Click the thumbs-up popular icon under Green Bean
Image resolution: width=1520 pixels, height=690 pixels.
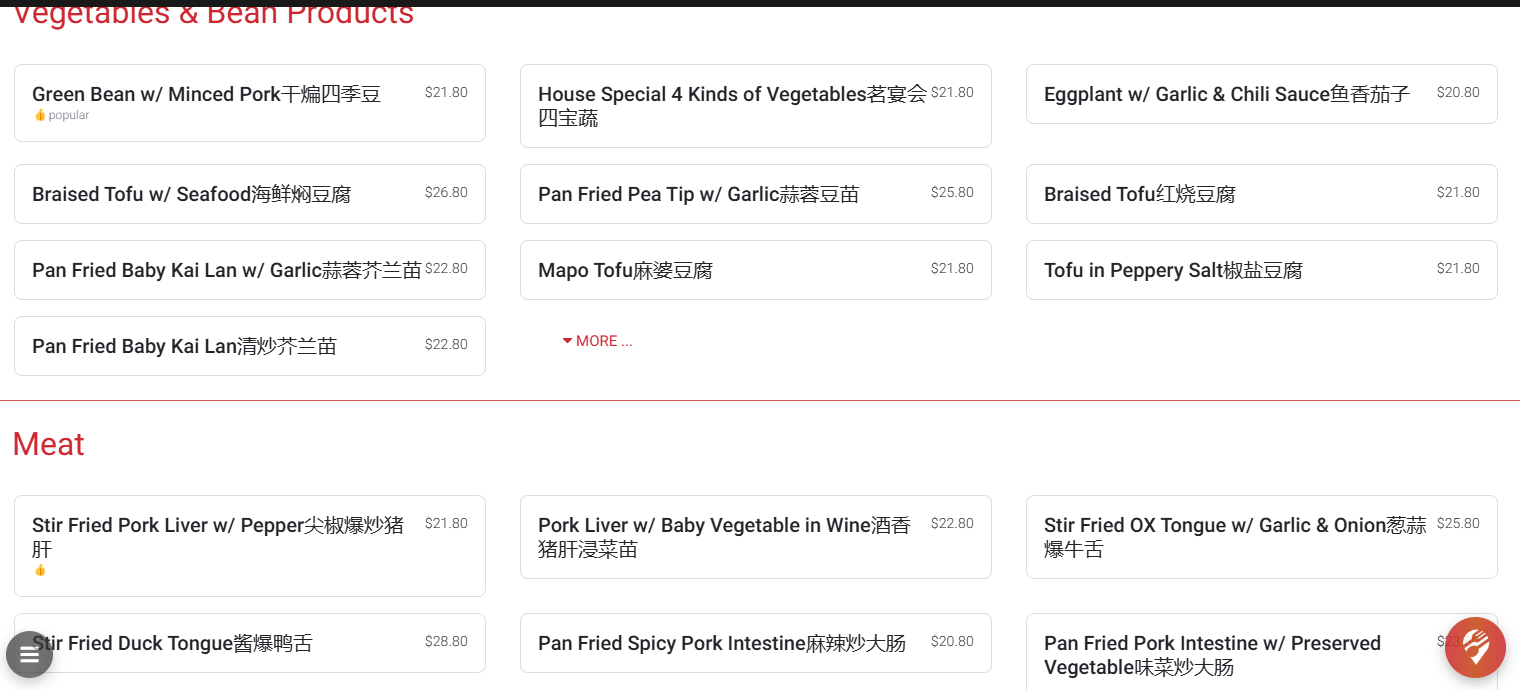coord(40,115)
